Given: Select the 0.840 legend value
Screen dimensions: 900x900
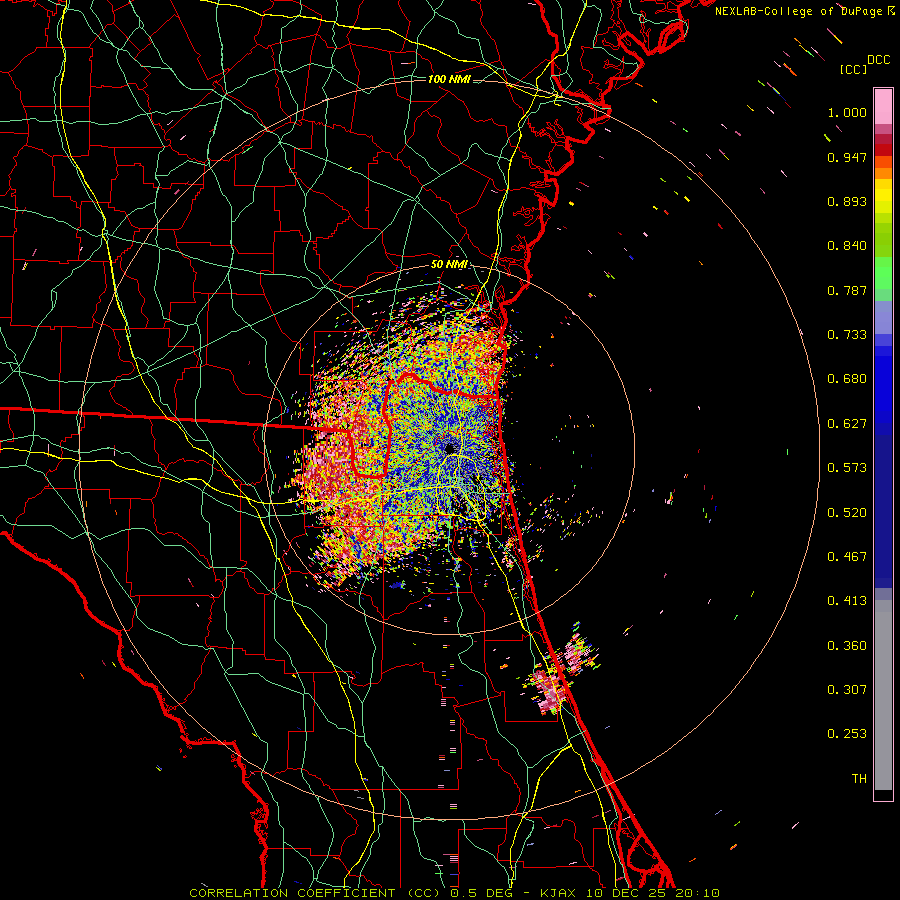Looking at the screenshot, I should pos(847,246).
